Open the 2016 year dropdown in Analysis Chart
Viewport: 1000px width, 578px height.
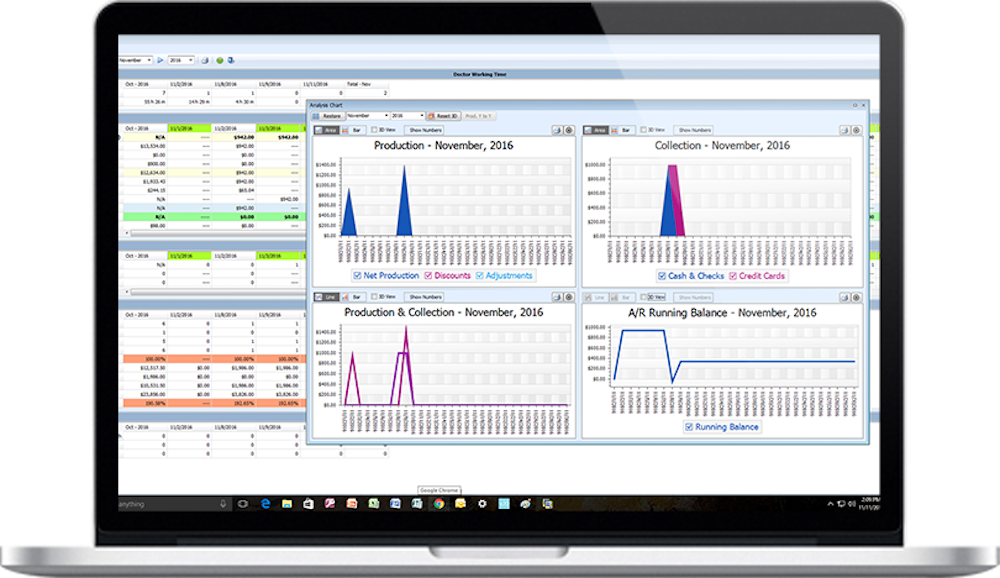(421, 115)
